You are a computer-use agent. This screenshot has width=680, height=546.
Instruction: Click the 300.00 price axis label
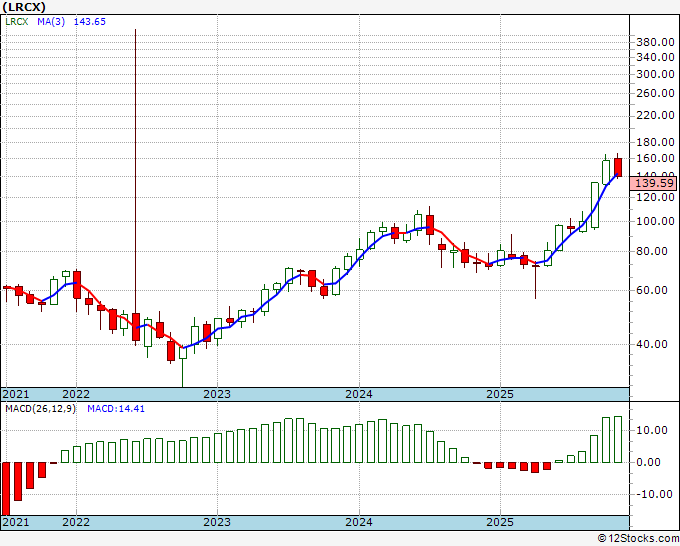click(x=655, y=74)
